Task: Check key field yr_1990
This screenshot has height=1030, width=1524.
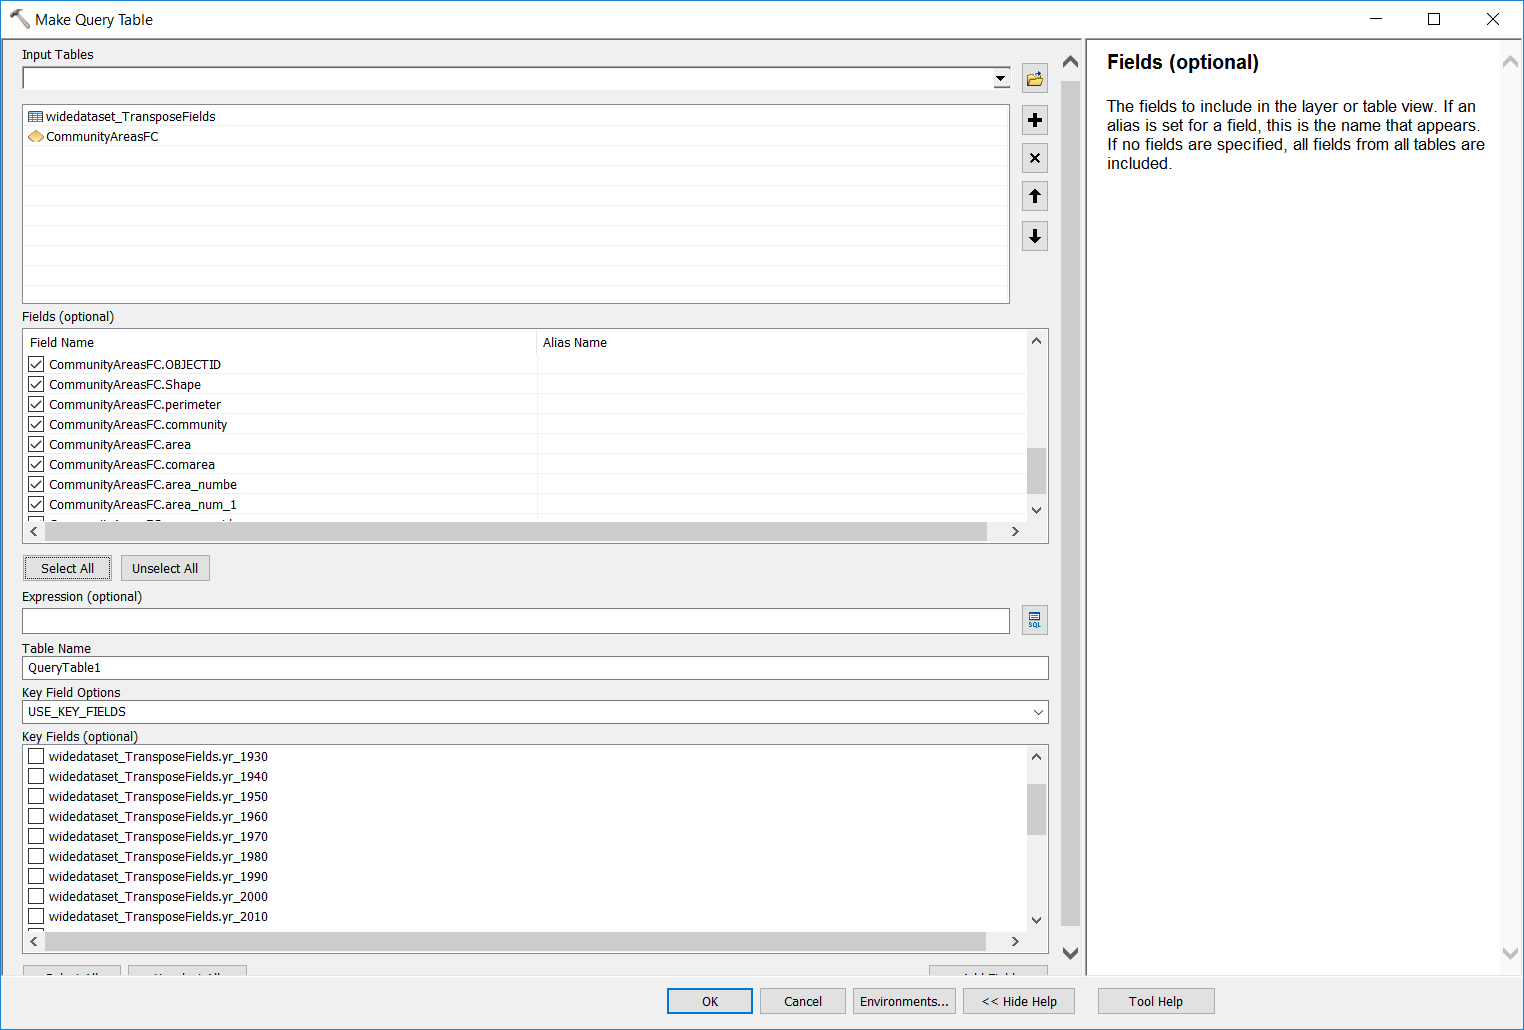Action: pyautogui.click(x=36, y=876)
